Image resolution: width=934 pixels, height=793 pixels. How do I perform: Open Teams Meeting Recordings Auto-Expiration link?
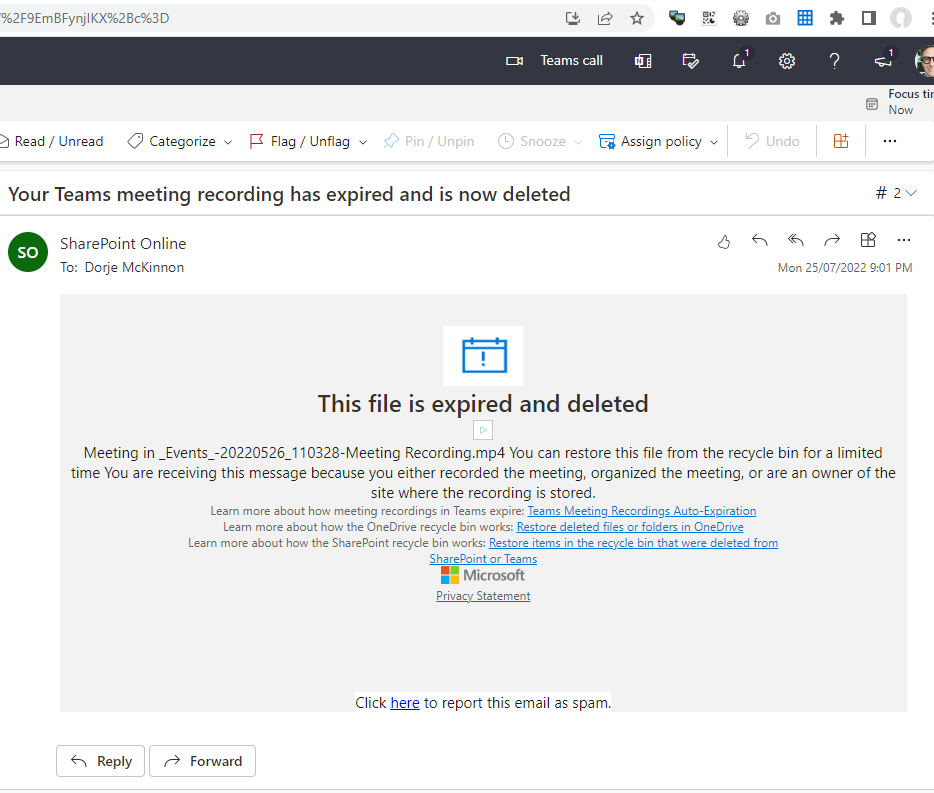[642, 511]
